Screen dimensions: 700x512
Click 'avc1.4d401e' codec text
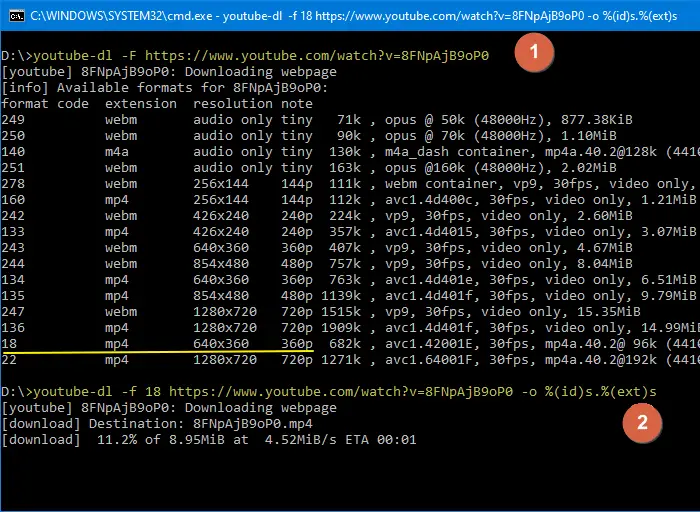429,280
